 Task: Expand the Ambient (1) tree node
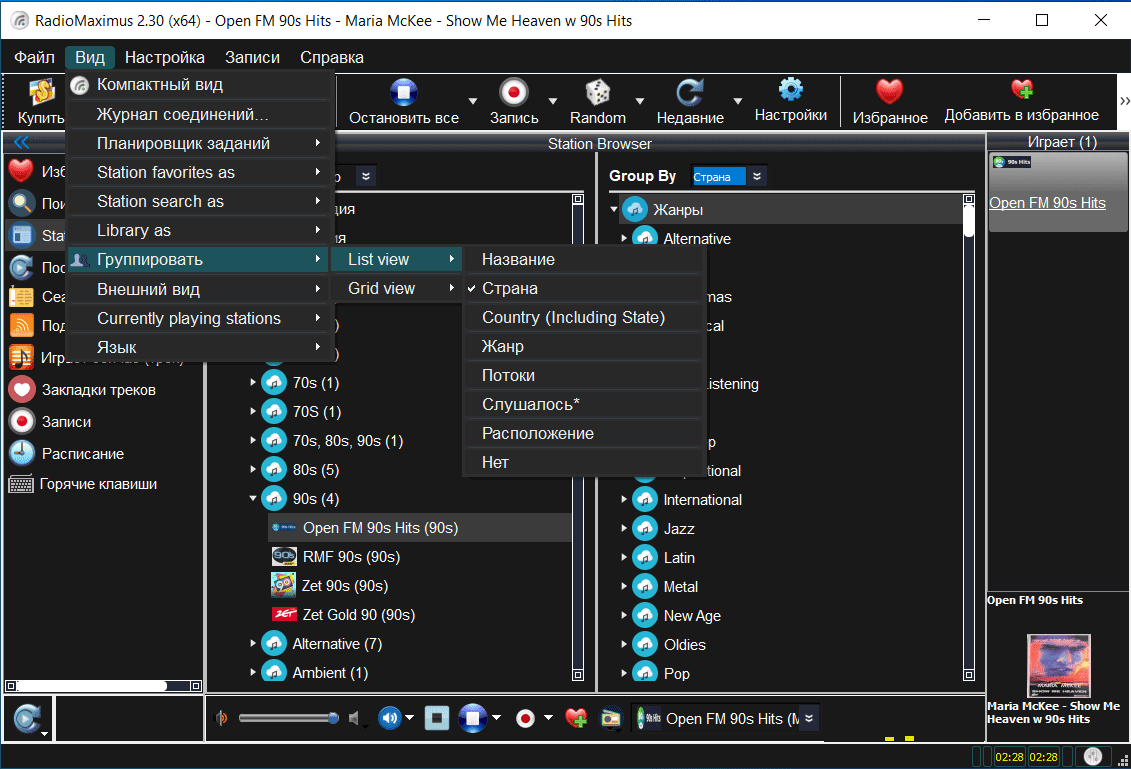(x=253, y=672)
